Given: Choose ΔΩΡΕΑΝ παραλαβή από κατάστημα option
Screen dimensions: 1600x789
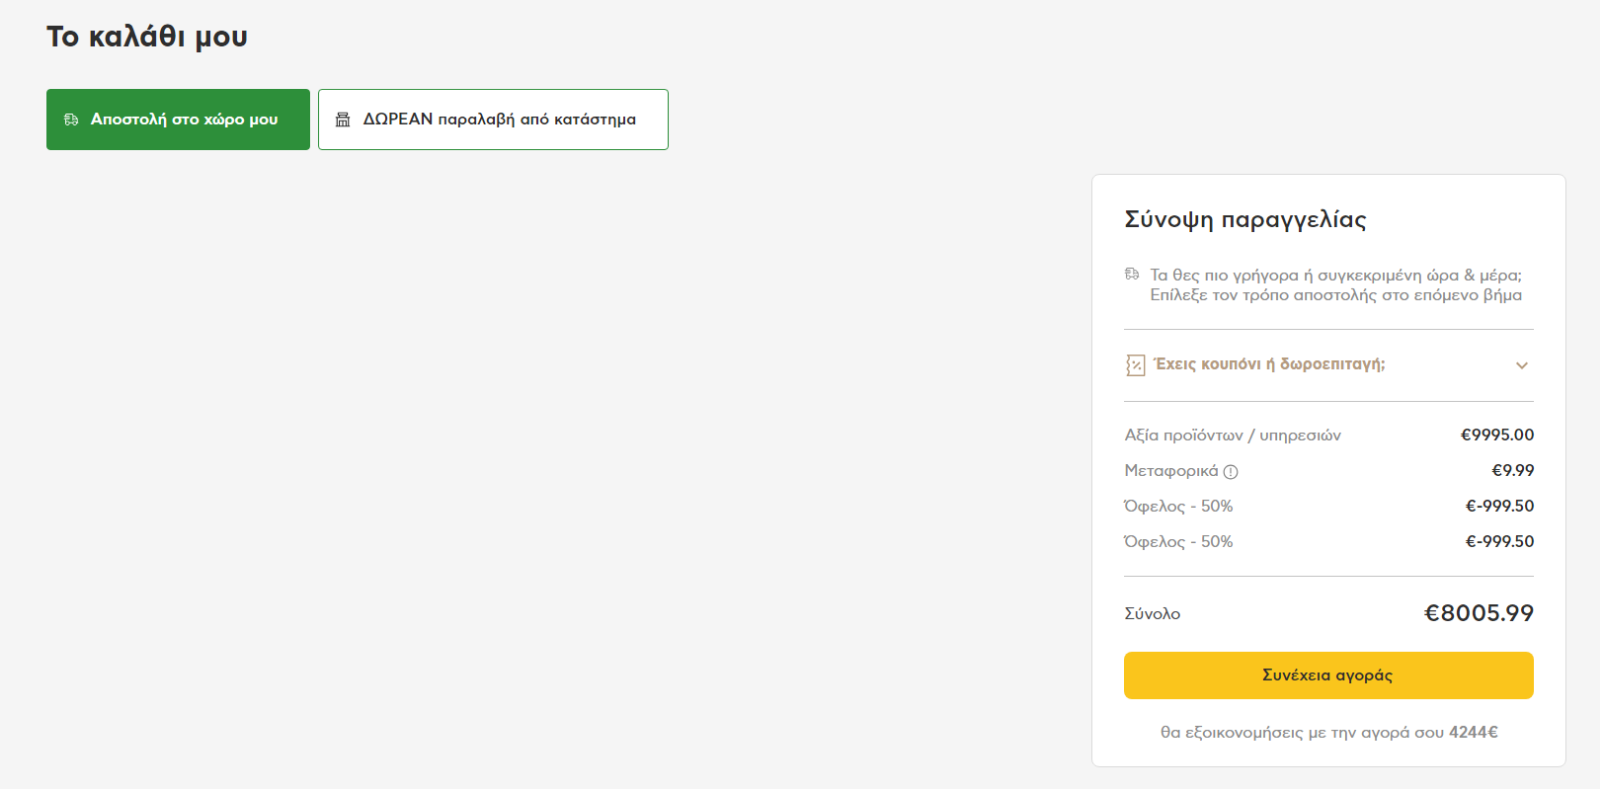Looking at the screenshot, I should 493,119.
